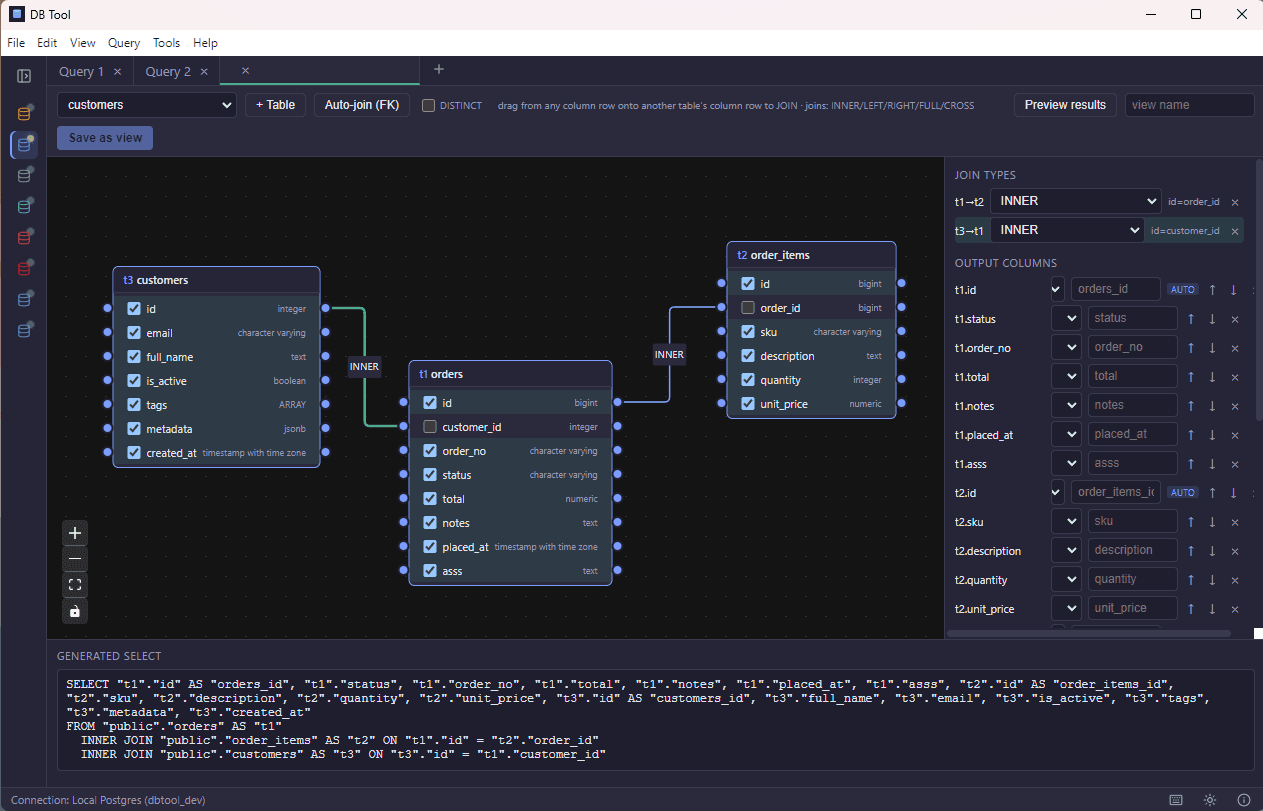Uncheck email in customers table

tap(134, 333)
